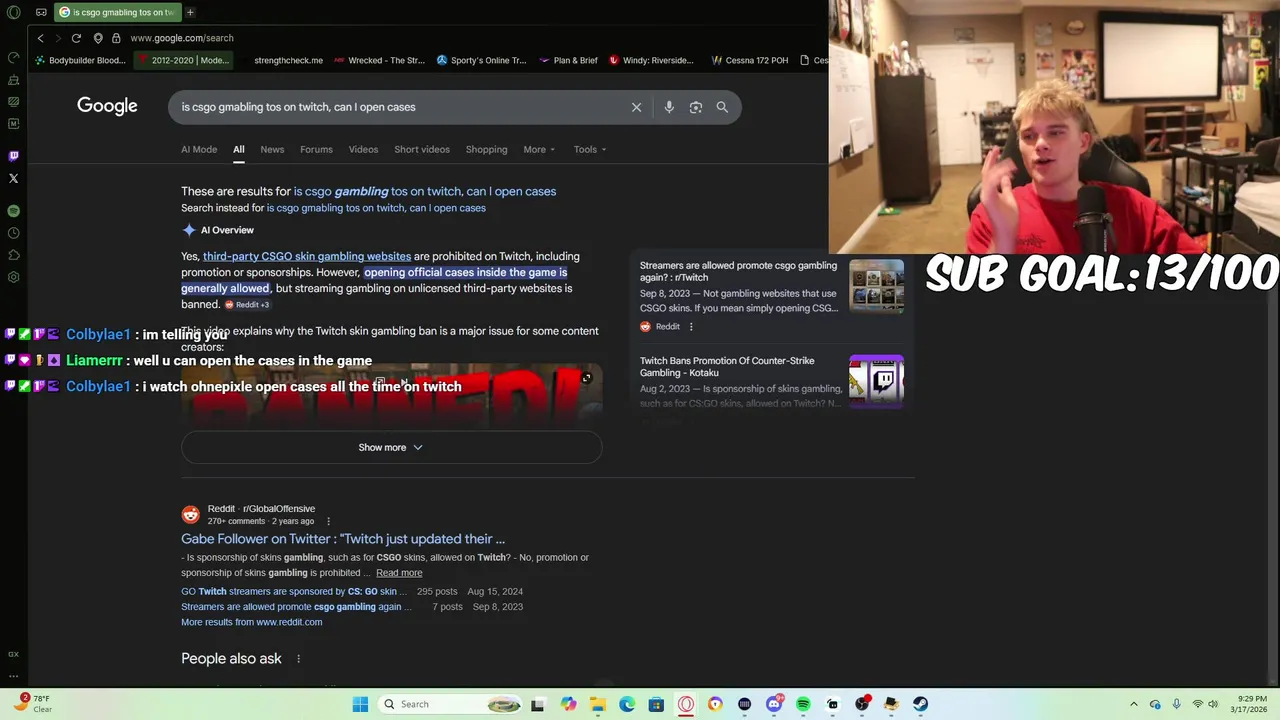Expand the banned video preview
Image resolution: width=1280 pixels, height=720 pixels.
coord(586,378)
